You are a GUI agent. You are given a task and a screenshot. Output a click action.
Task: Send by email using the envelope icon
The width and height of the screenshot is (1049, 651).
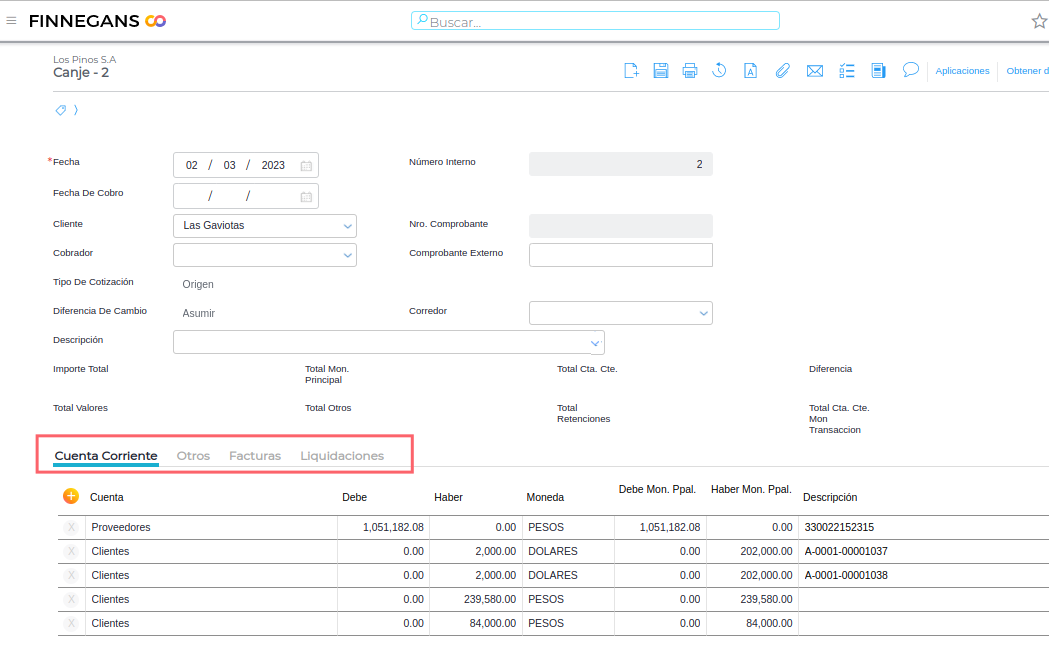(x=815, y=70)
